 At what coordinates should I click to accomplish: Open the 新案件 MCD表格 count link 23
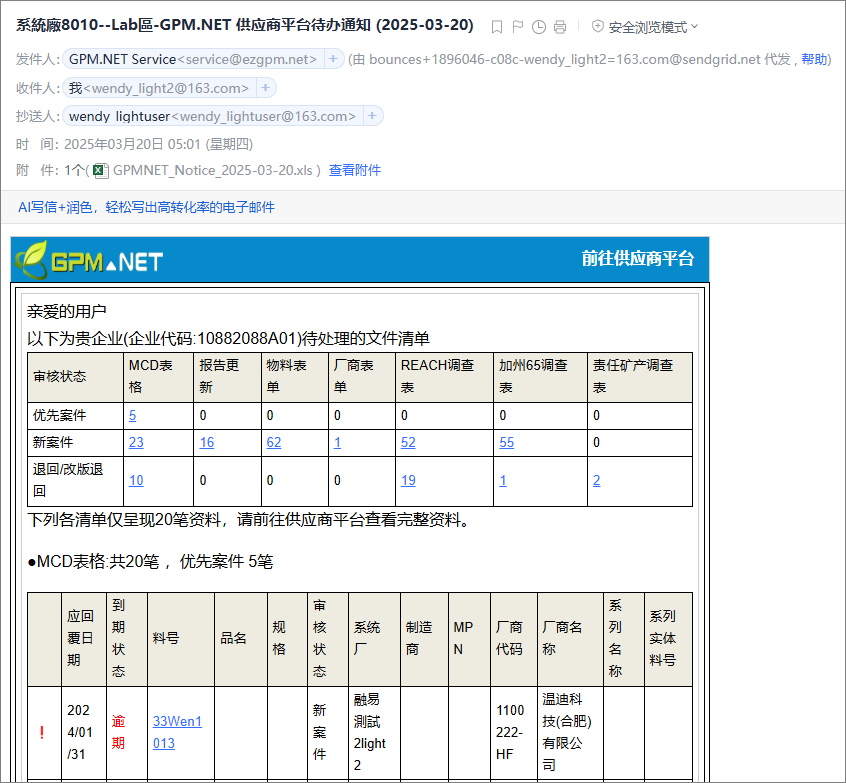pyautogui.click(x=136, y=442)
